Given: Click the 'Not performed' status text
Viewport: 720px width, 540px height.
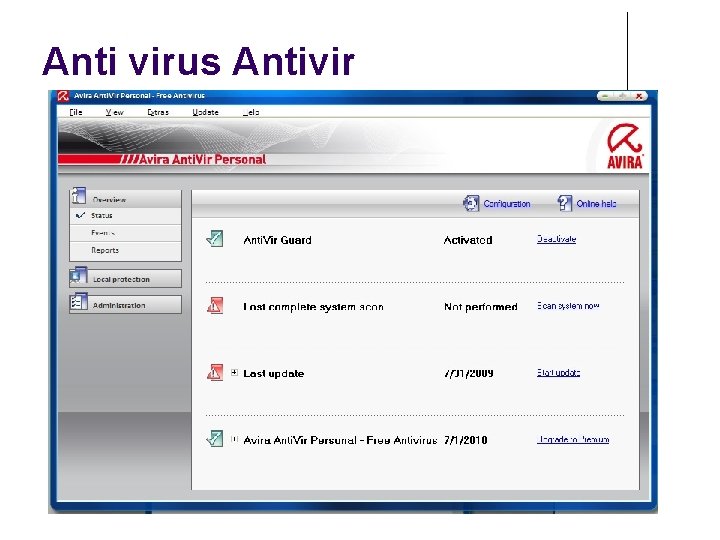Looking at the screenshot, I should tap(481, 307).
